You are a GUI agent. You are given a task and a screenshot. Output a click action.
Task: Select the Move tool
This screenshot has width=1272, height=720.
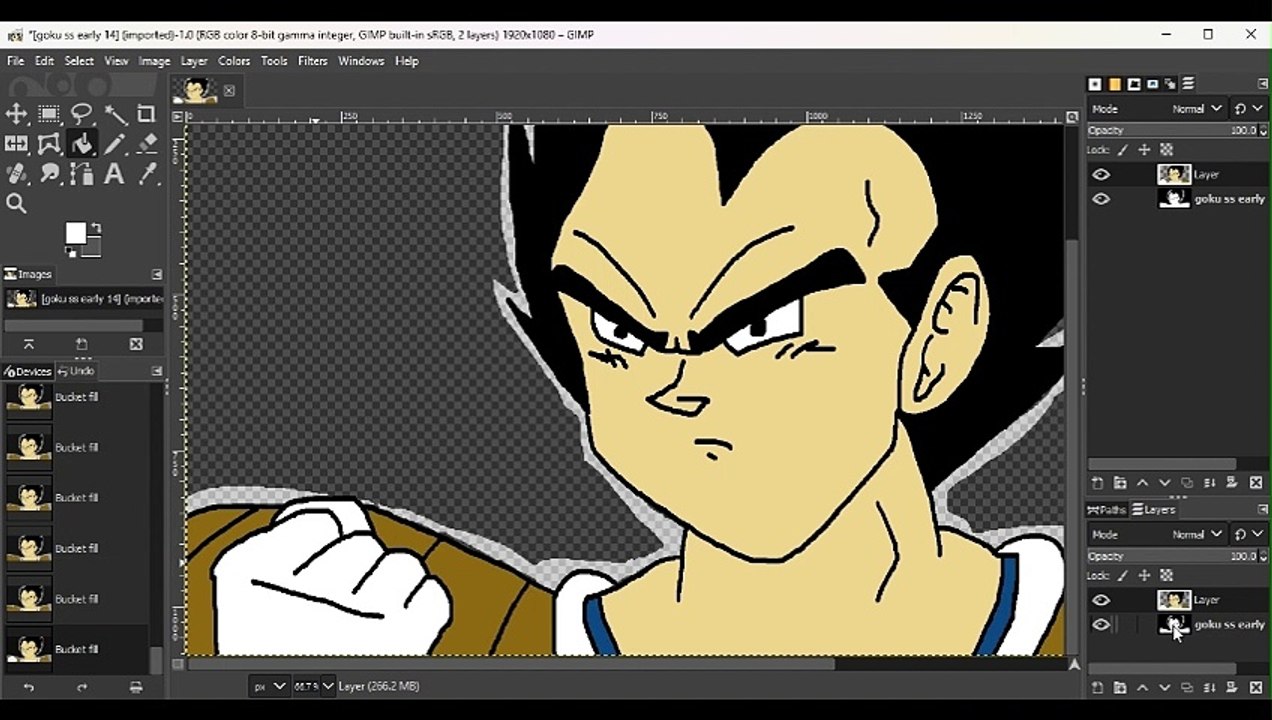click(17, 114)
